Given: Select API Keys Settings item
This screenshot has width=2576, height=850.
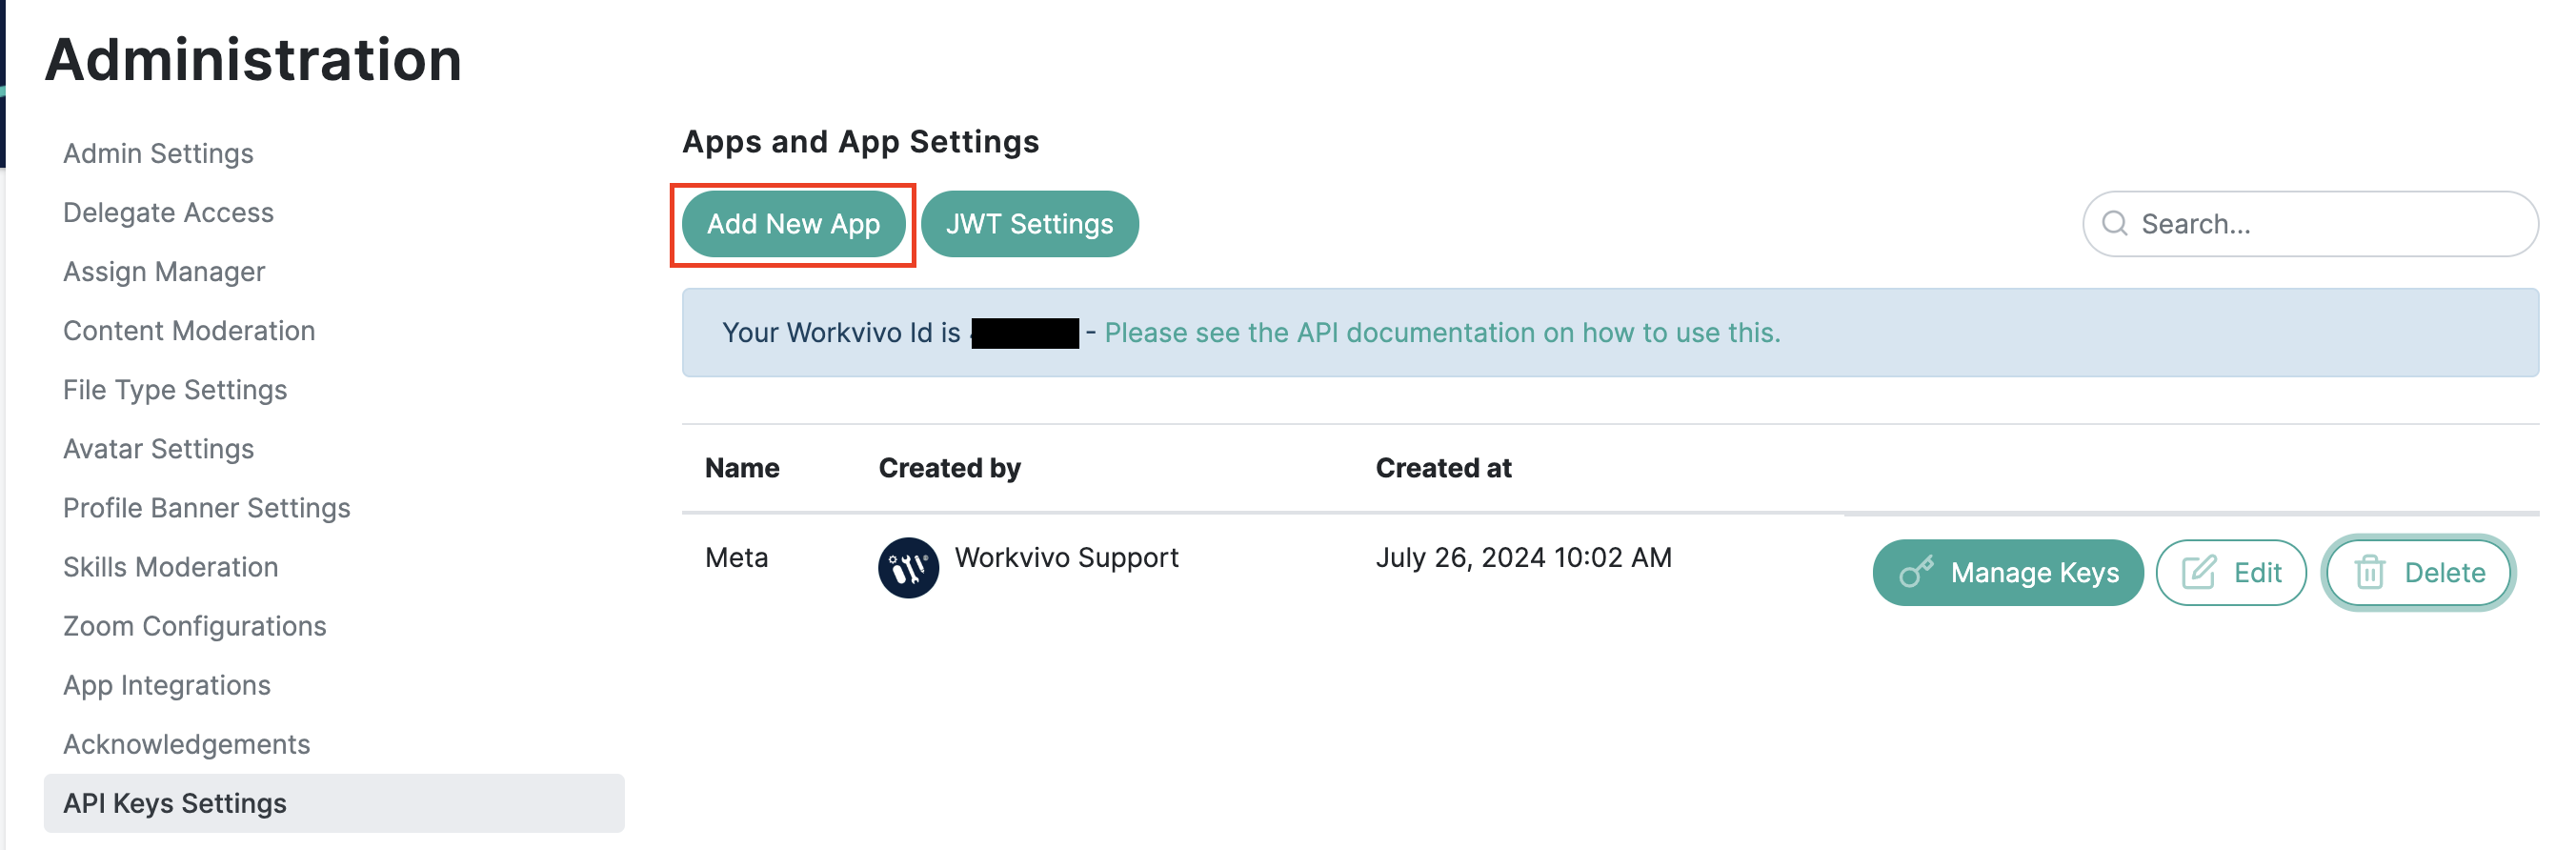Looking at the screenshot, I should (334, 803).
